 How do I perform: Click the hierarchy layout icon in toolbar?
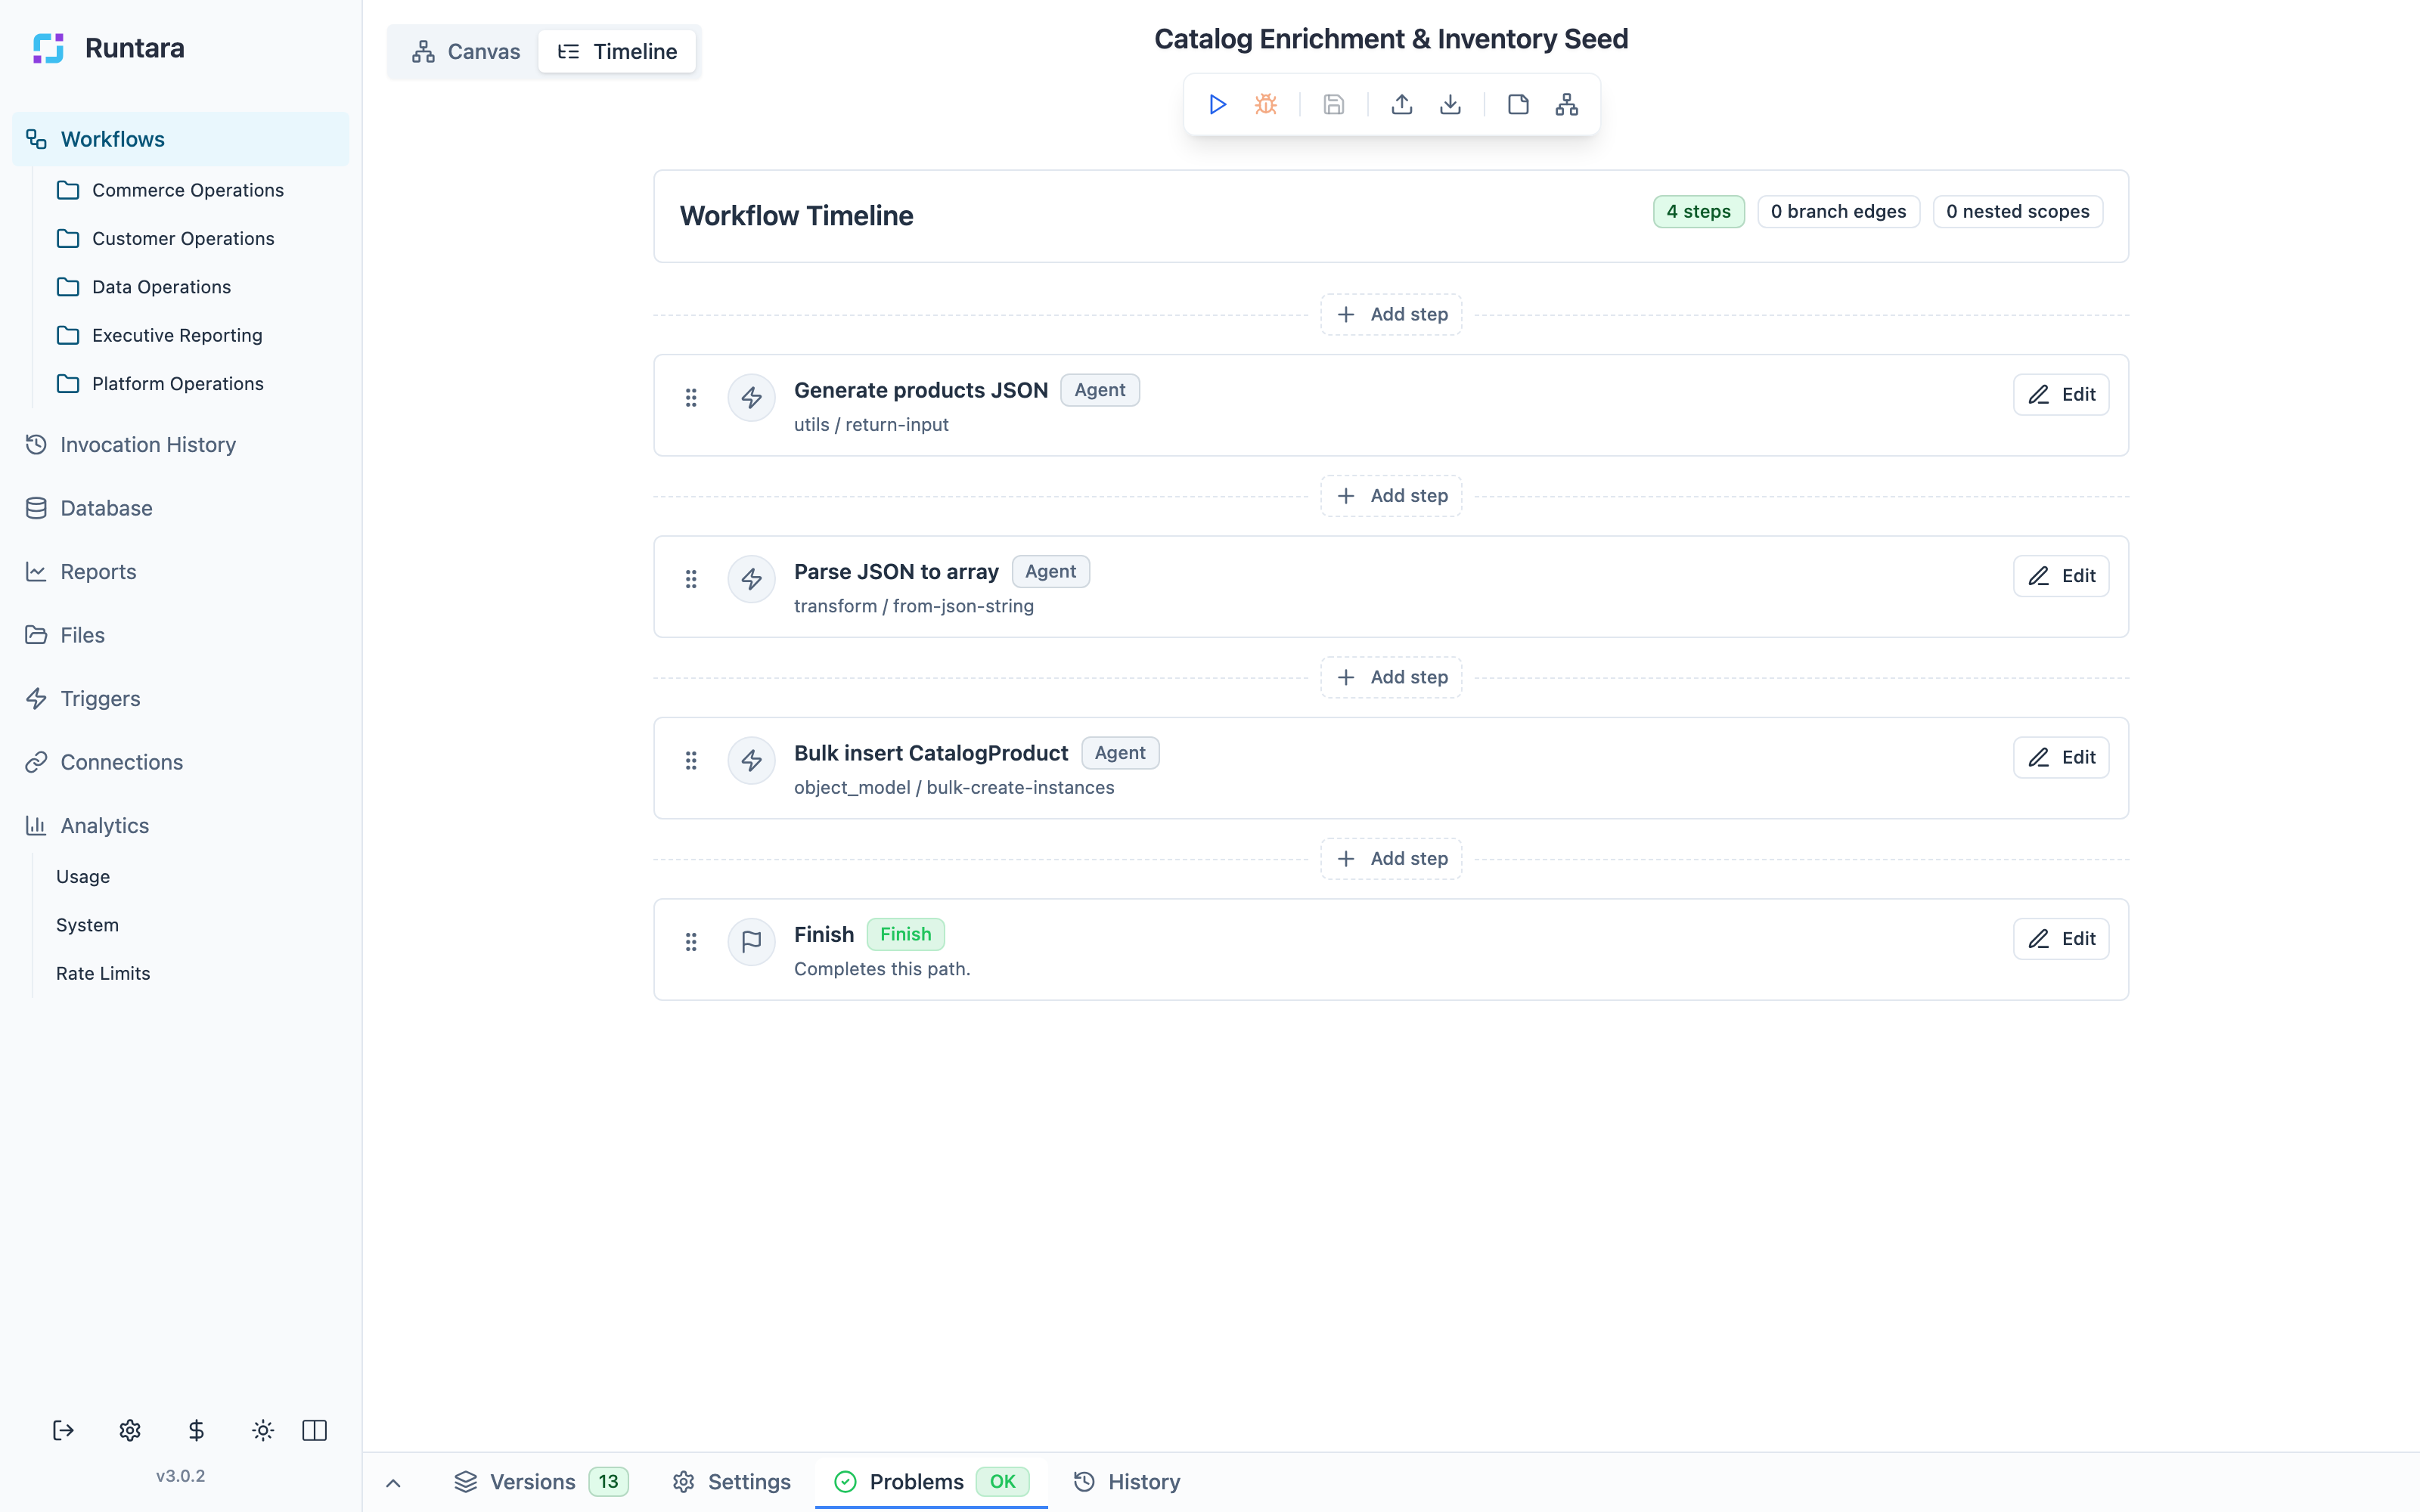coord(1567,104)
